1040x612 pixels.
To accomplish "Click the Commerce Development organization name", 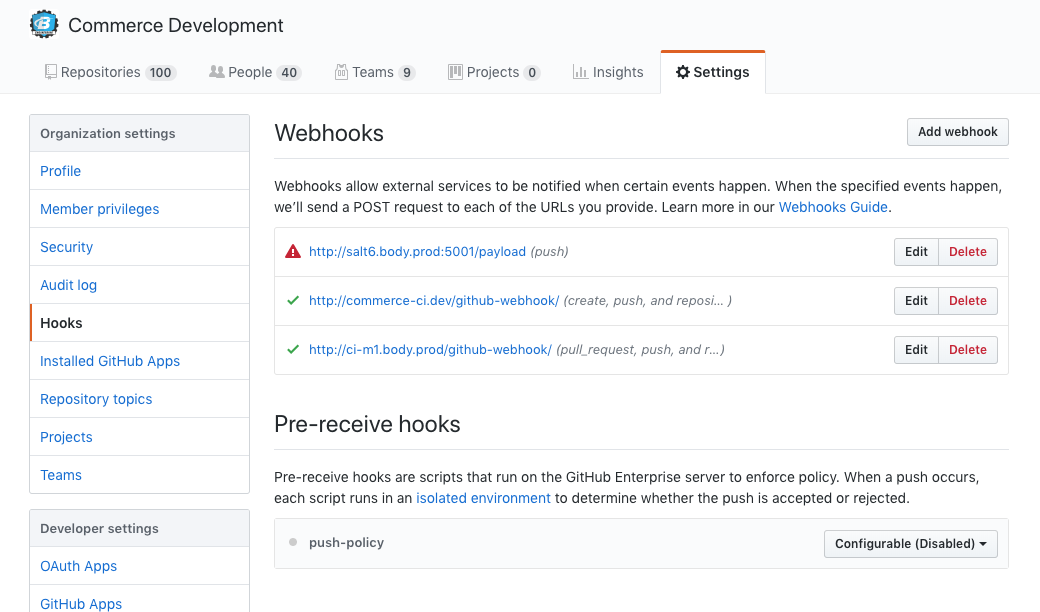I will point(176,25).
